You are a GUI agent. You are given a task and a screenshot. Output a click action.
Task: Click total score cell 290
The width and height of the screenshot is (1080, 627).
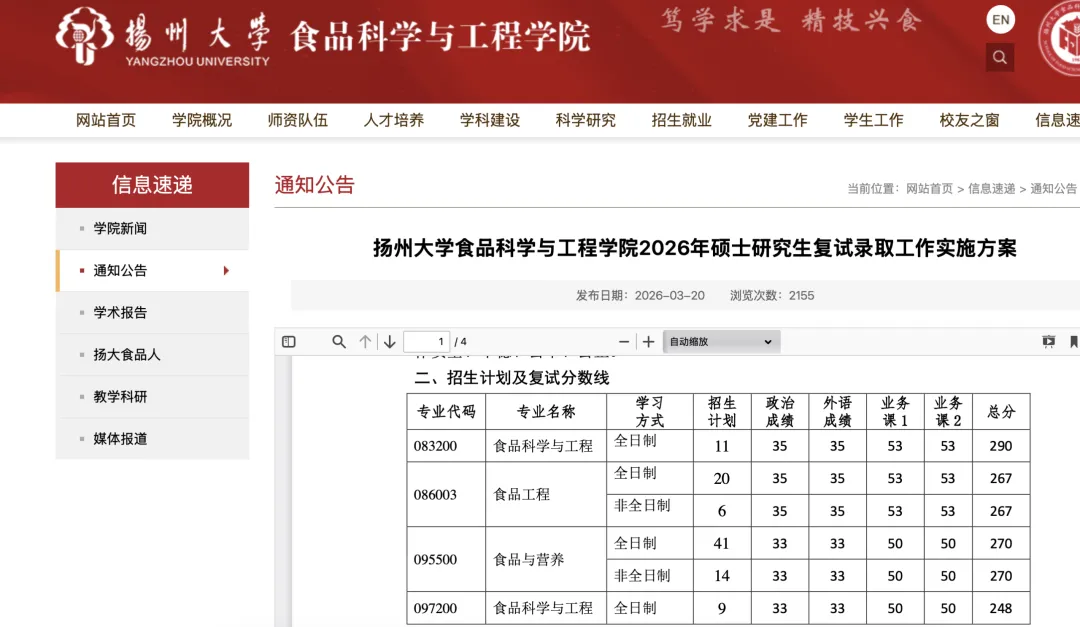click(x=1001, y=446)
